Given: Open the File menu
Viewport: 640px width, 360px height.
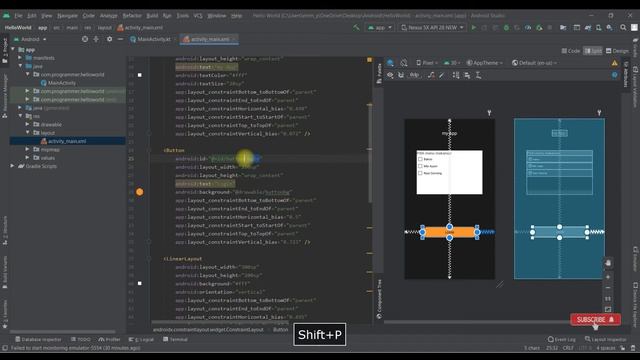Looking at the screenshot, I should click(18, 16).
